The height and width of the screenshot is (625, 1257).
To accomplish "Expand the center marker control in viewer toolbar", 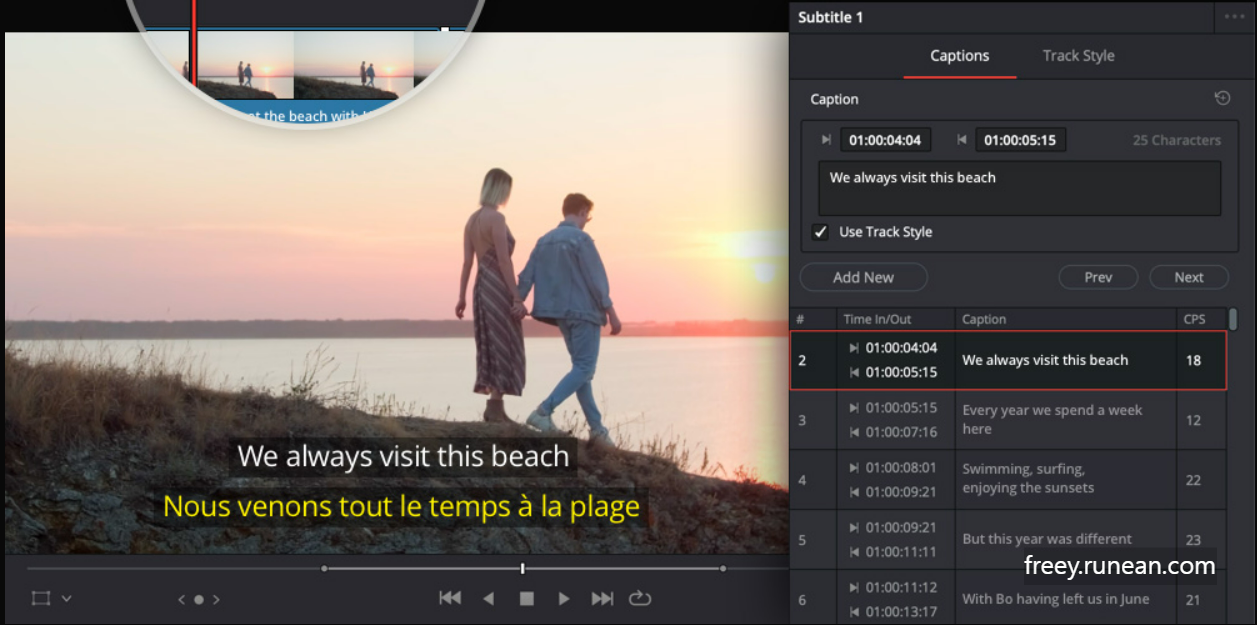I will pos(197,598).
